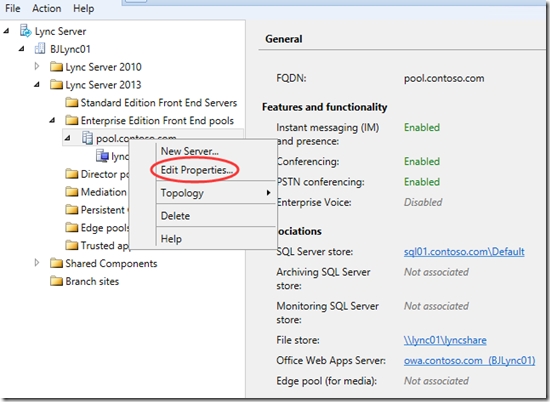
Task: Click the File store label
Action: pos(298,340)
